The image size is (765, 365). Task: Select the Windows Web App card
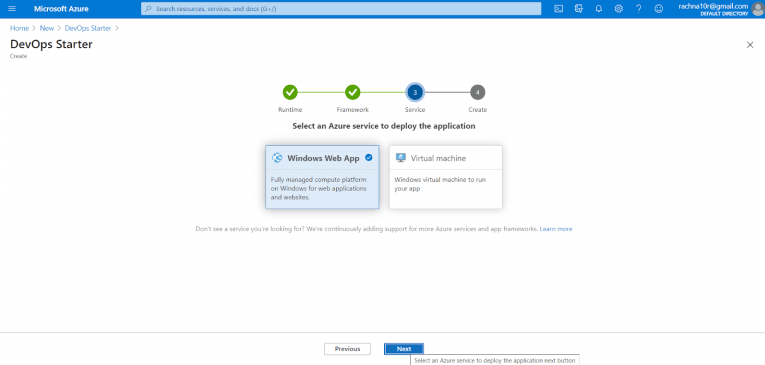[322, 177]
